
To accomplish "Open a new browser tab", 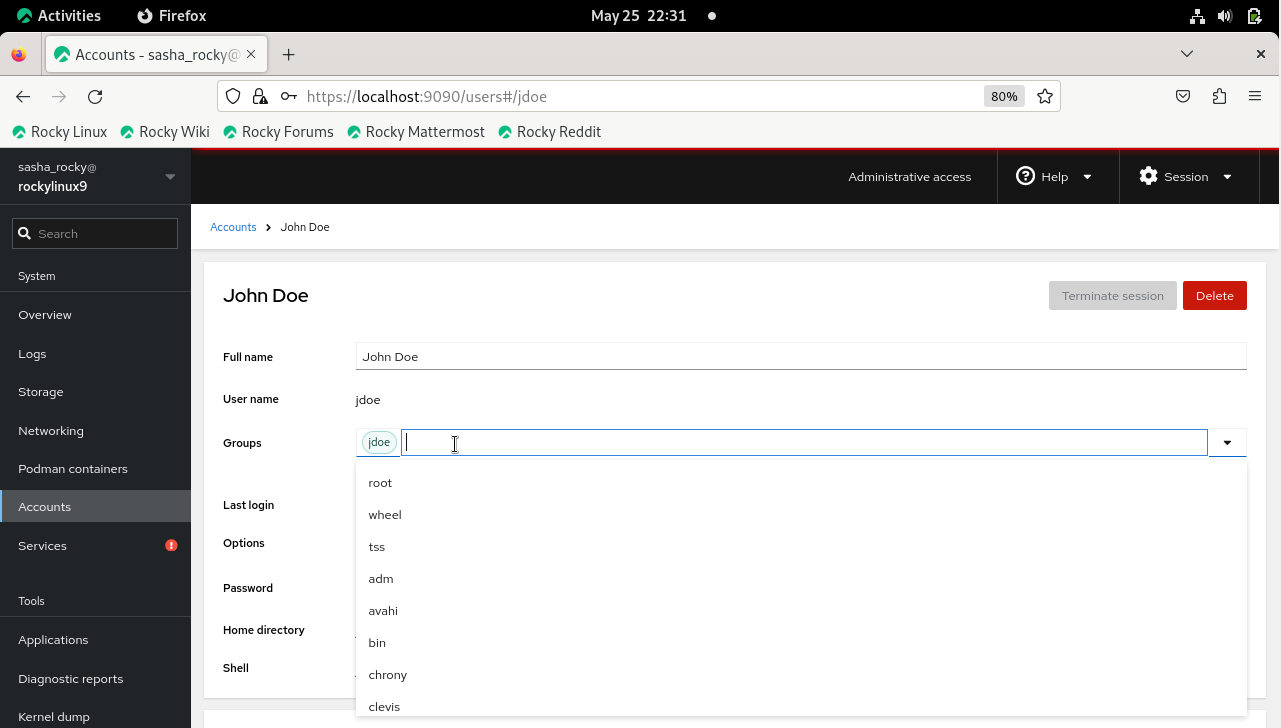I will click(x=288, y=55).
